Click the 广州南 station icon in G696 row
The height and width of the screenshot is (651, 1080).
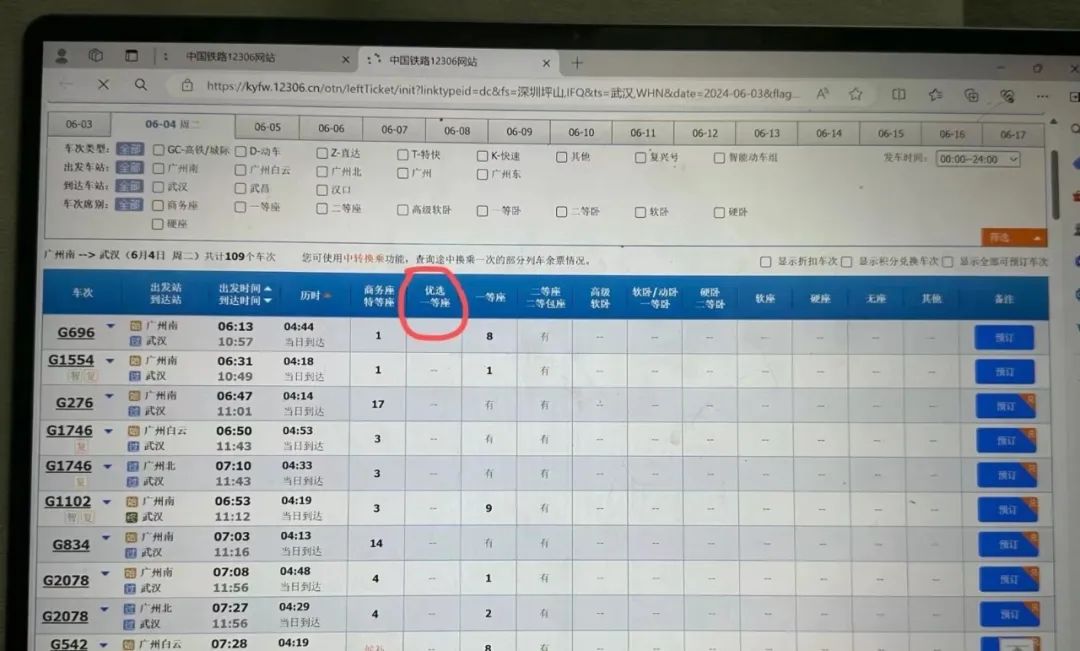point(135,325)
